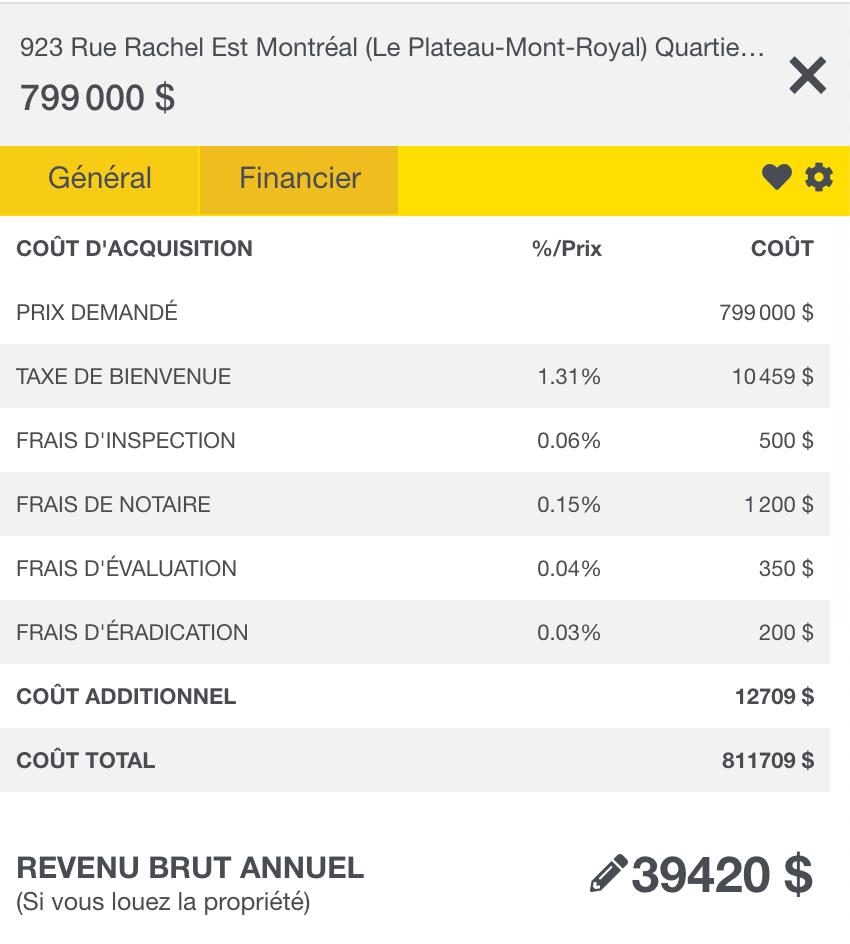Select the Taxe de bienvenue cost 10 459 $

tap(771, 377)
